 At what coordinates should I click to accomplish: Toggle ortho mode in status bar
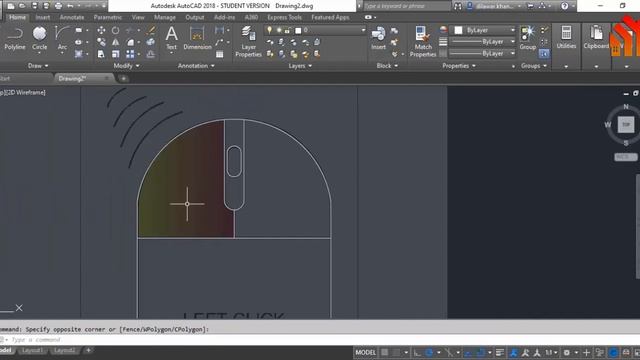coord(417,352)
